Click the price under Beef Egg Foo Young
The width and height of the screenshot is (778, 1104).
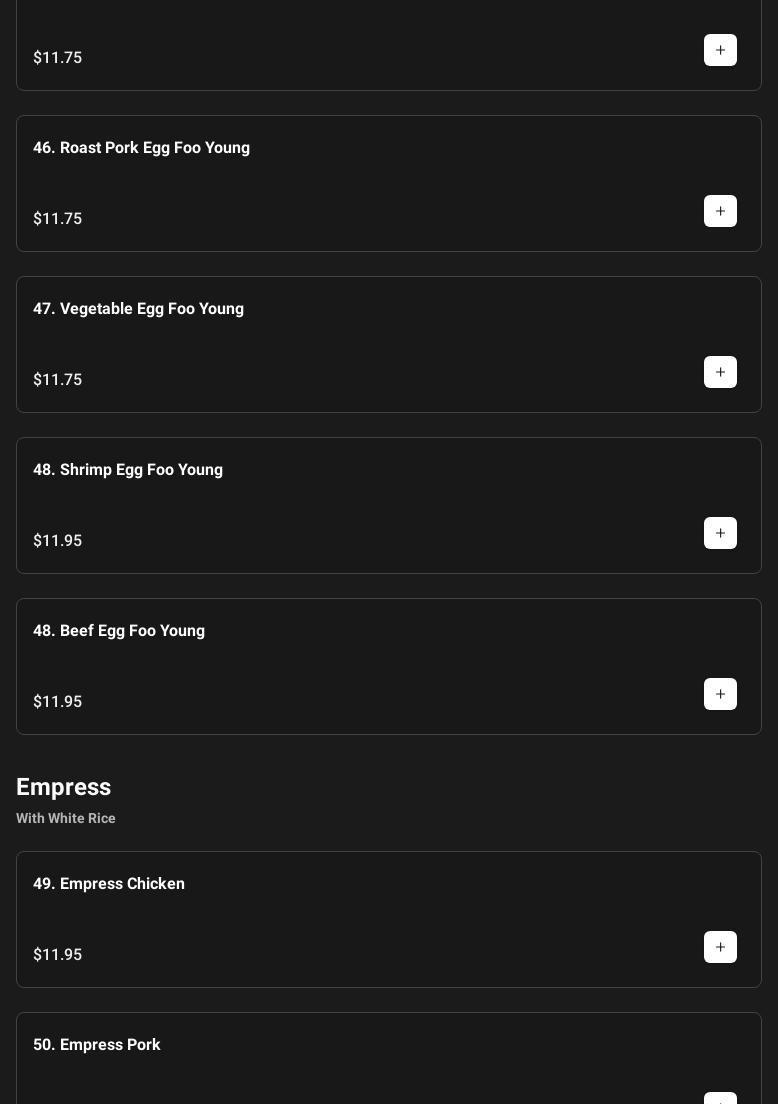point(58,701)
